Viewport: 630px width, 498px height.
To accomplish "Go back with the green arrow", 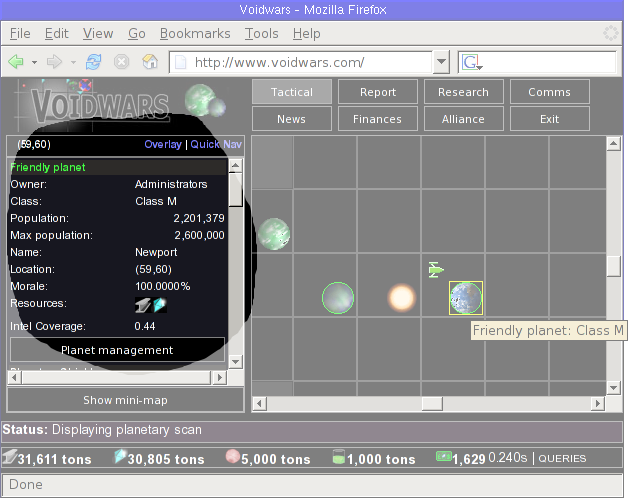I will [x=16, y=62].
